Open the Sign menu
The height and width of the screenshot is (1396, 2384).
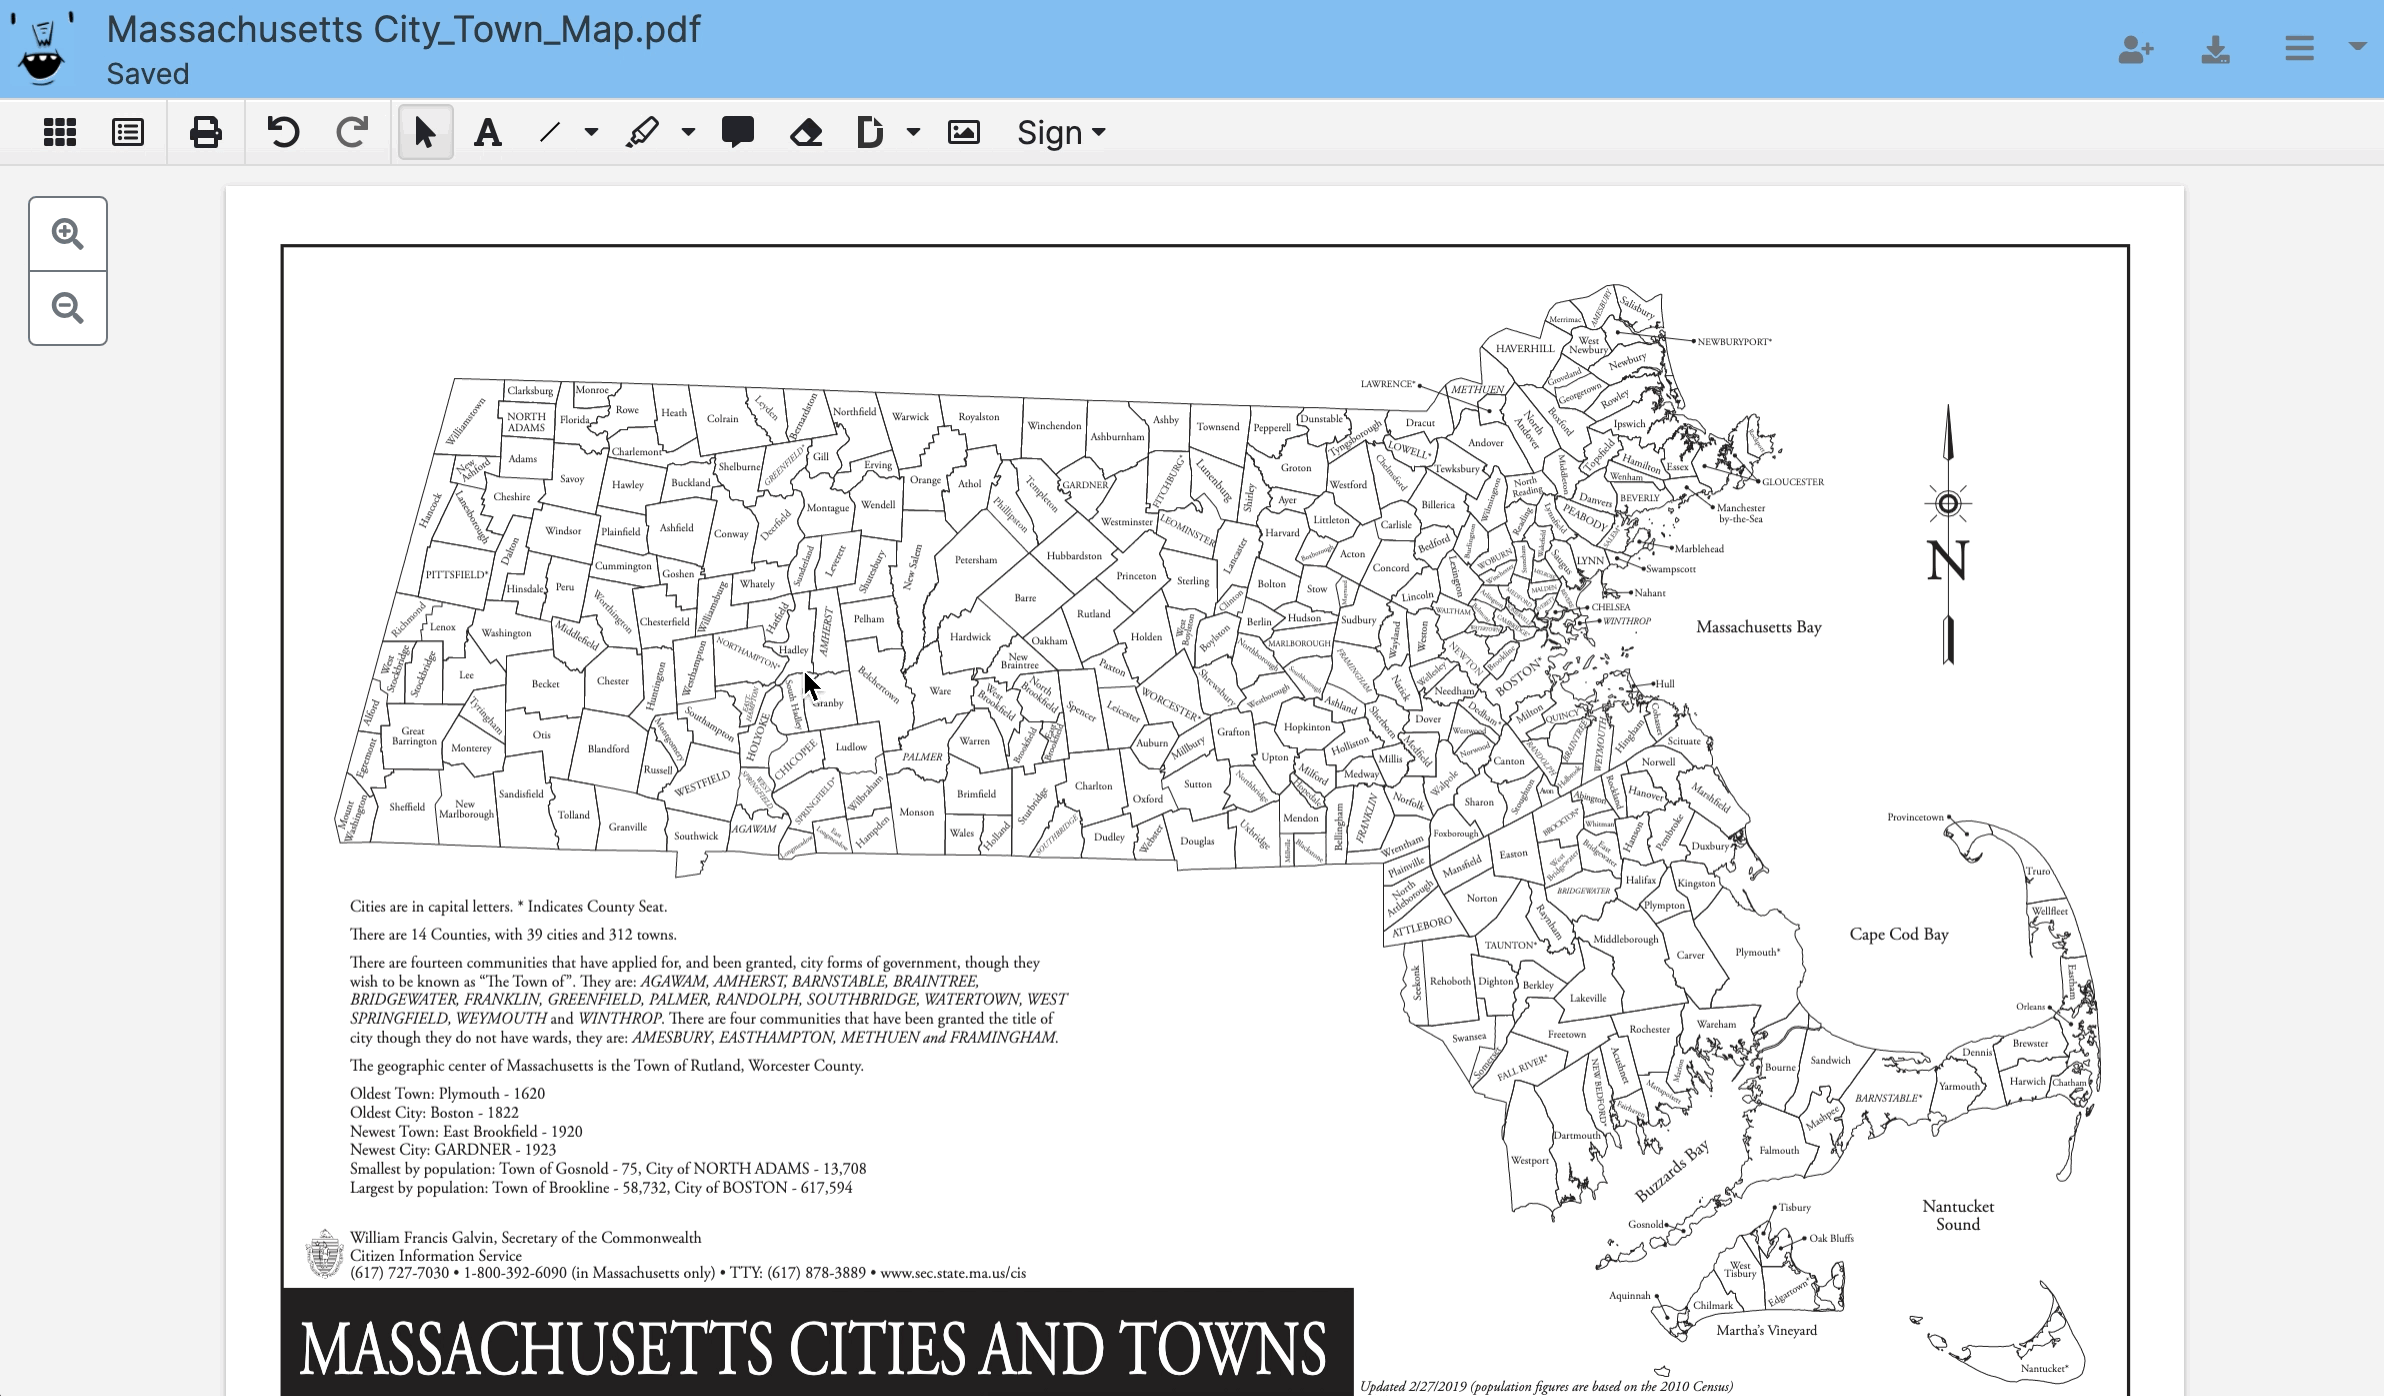point(1060,132)
